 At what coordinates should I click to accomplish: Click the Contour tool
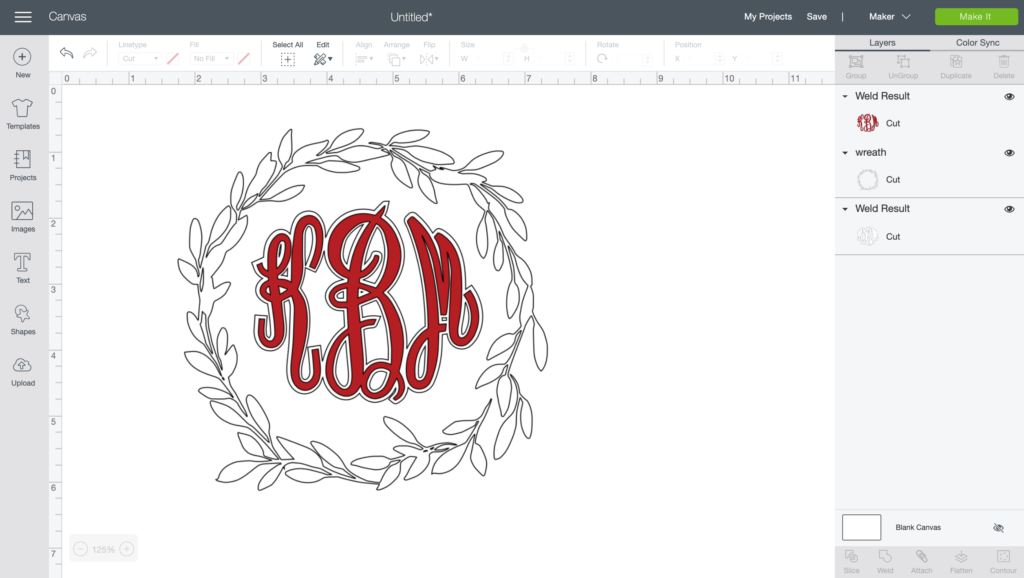pos(1003,562)
